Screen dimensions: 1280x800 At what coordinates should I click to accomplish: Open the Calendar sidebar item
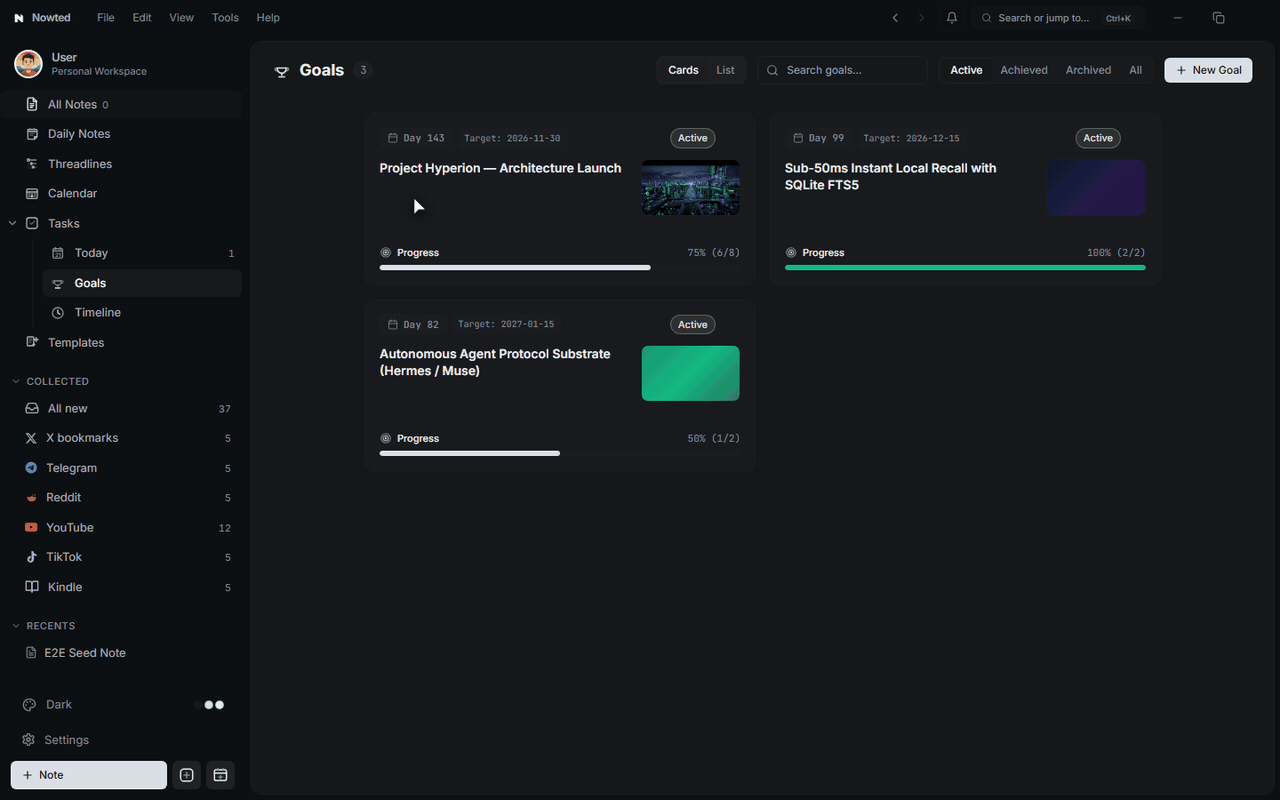coord(126,193)
